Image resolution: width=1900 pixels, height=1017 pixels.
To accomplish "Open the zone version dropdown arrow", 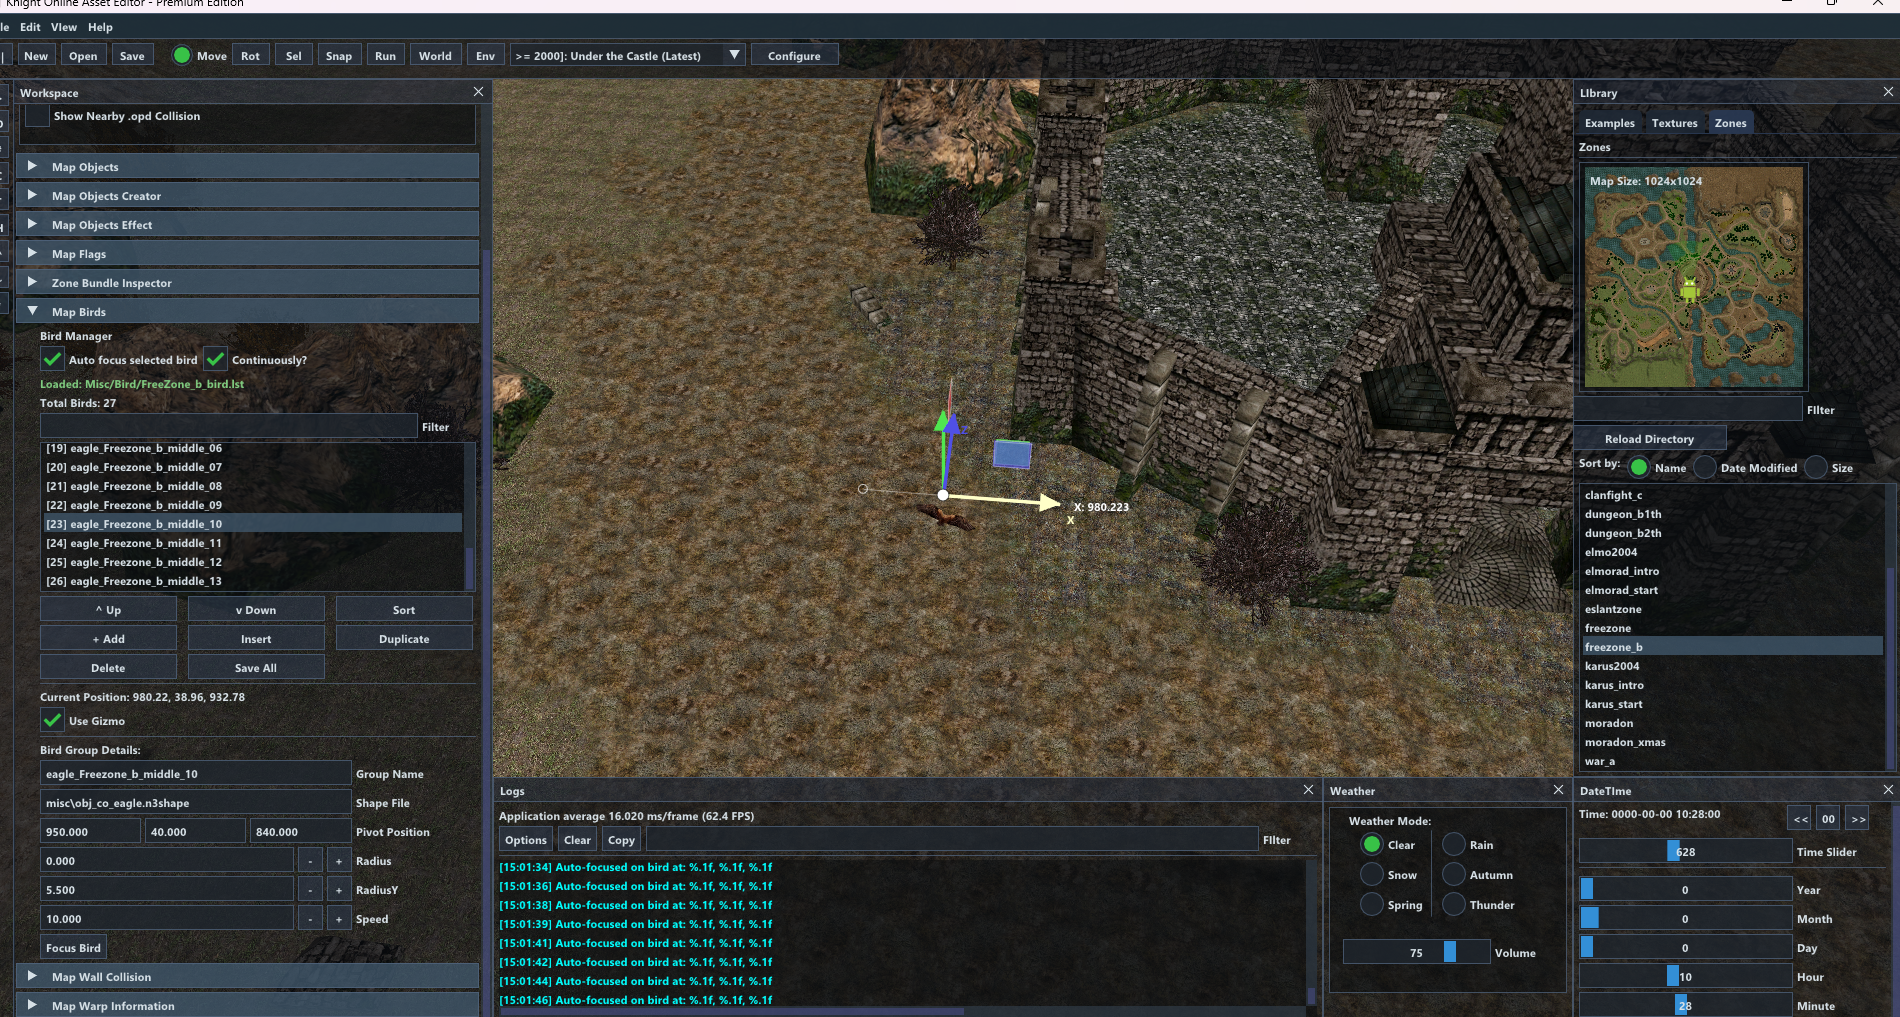I will click(735, 55).
